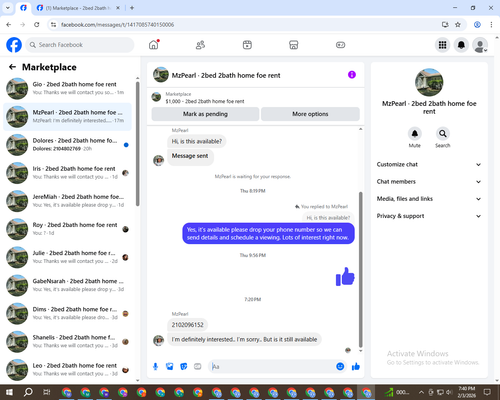This screenshot has width=500, height=400.
Task: Click the Search Facebook field
Action: click(x=80, y=45)
